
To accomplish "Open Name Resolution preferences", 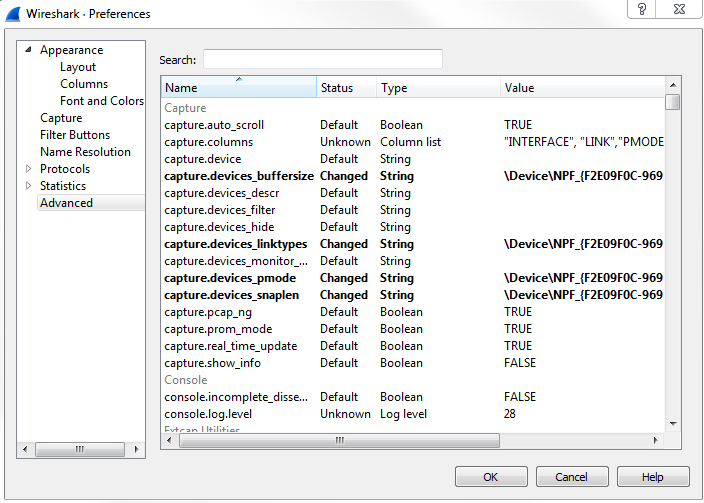I will [85, 152].
